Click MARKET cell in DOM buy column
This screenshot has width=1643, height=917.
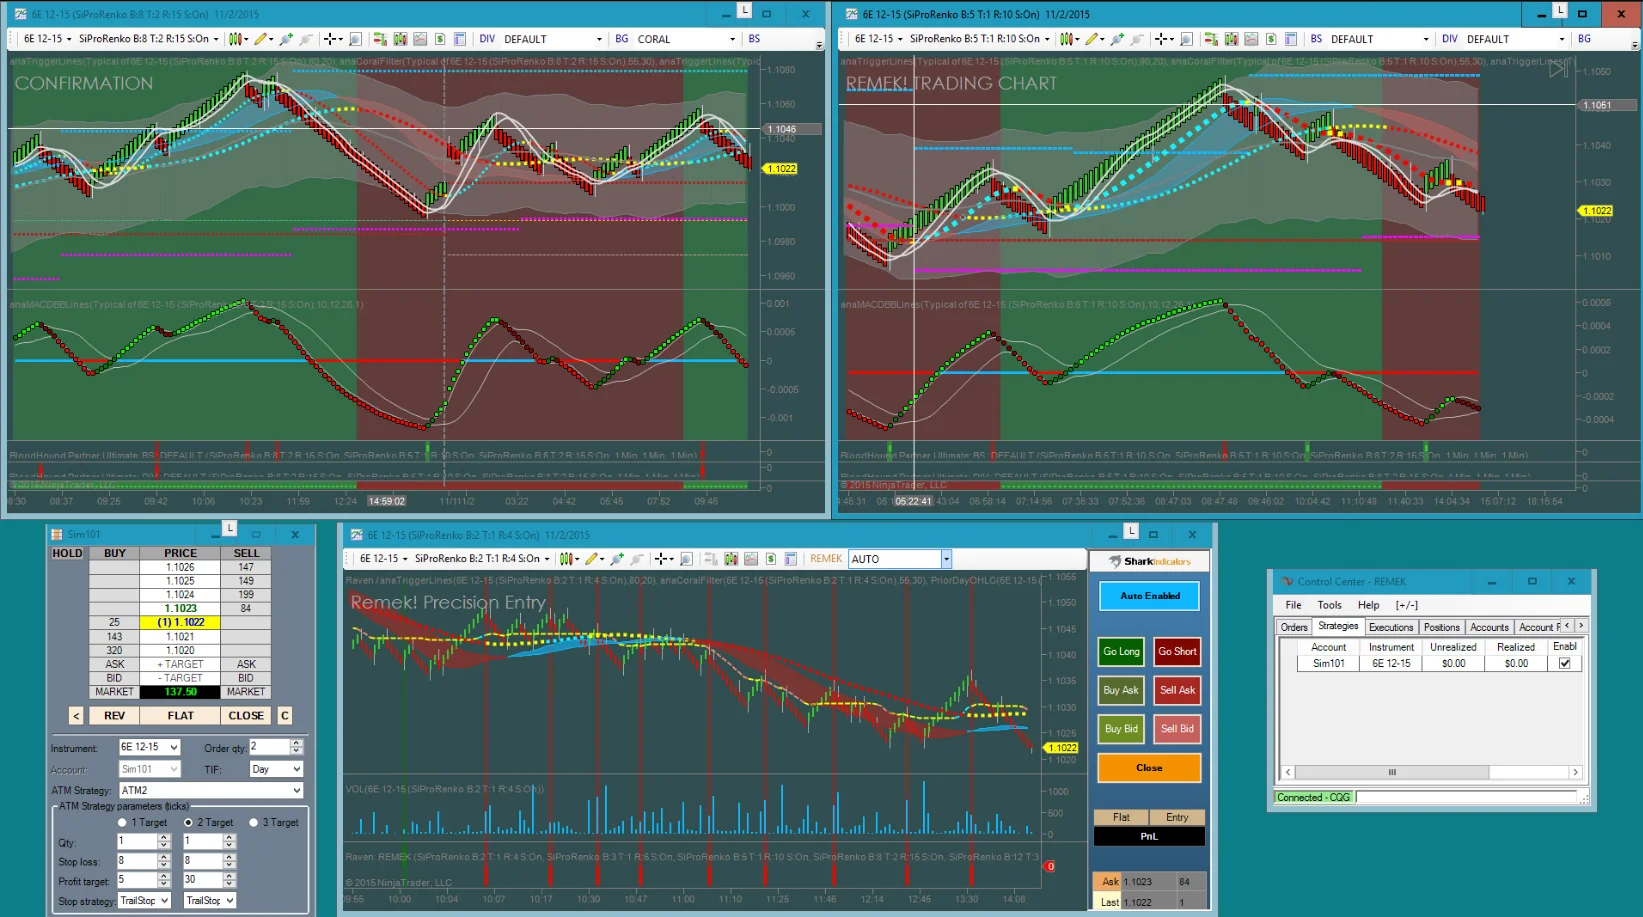114,692
